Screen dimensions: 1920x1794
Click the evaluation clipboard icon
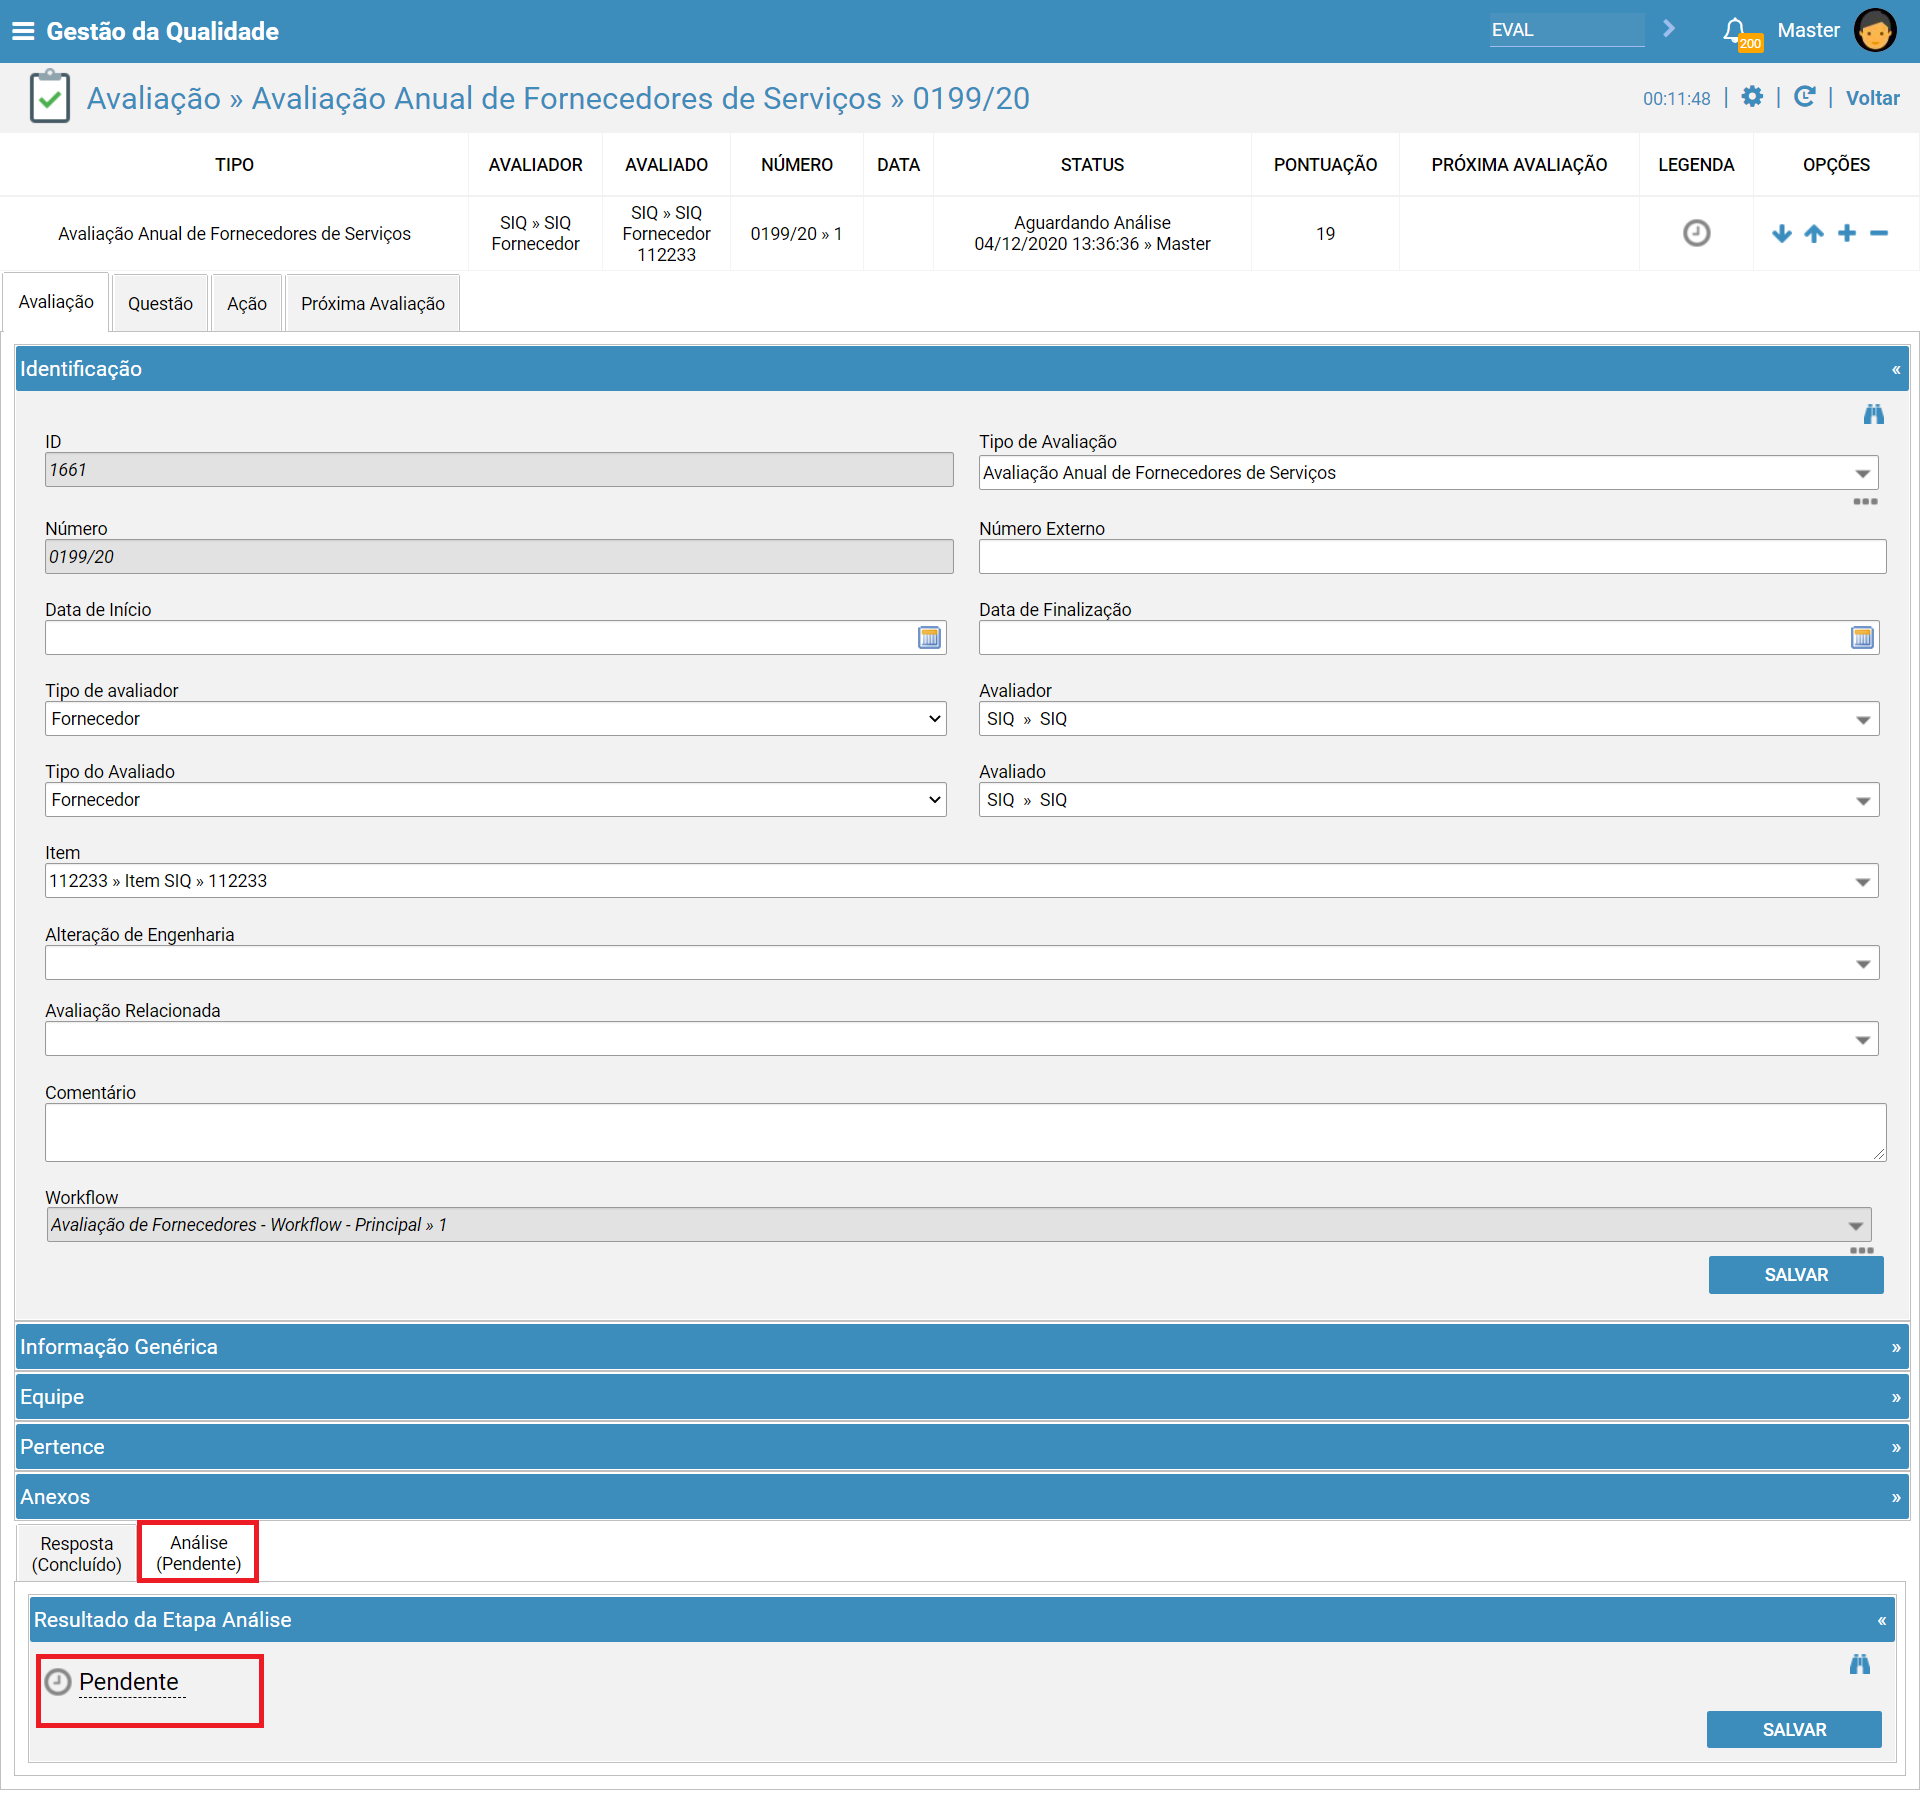tap(49, 97)
